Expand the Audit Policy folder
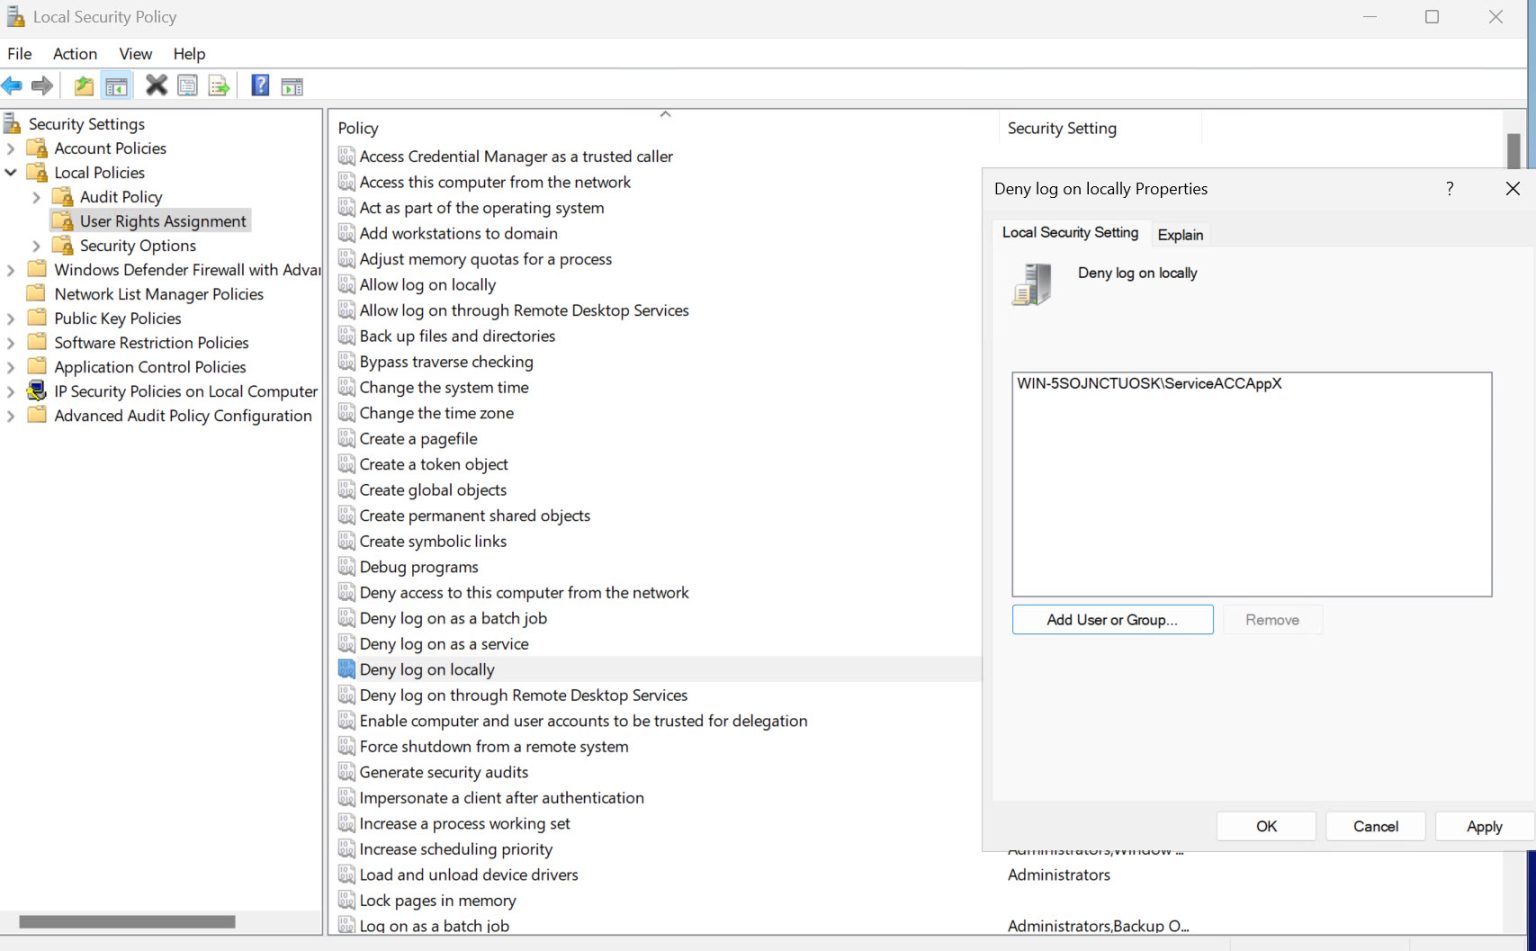This screenshot has height=951, width=1536. pyautogui.click(x=36, y=196)
